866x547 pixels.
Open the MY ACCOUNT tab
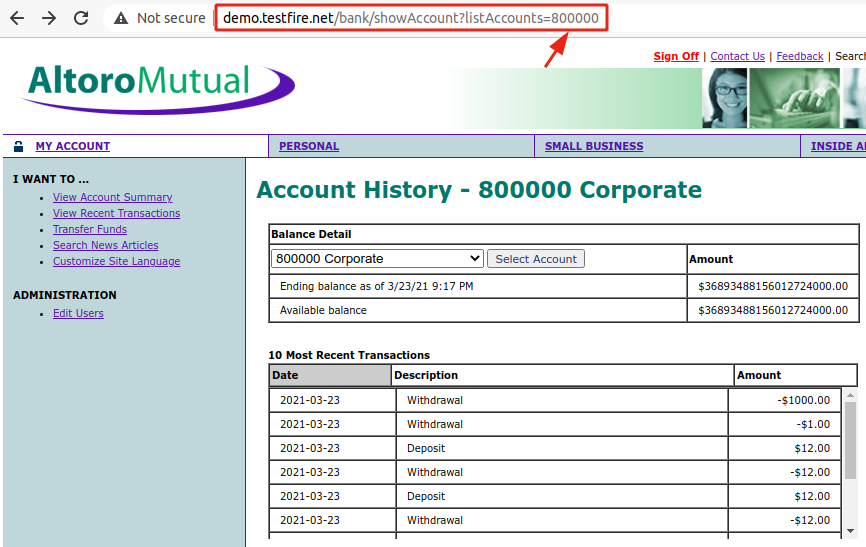(73, 146)
